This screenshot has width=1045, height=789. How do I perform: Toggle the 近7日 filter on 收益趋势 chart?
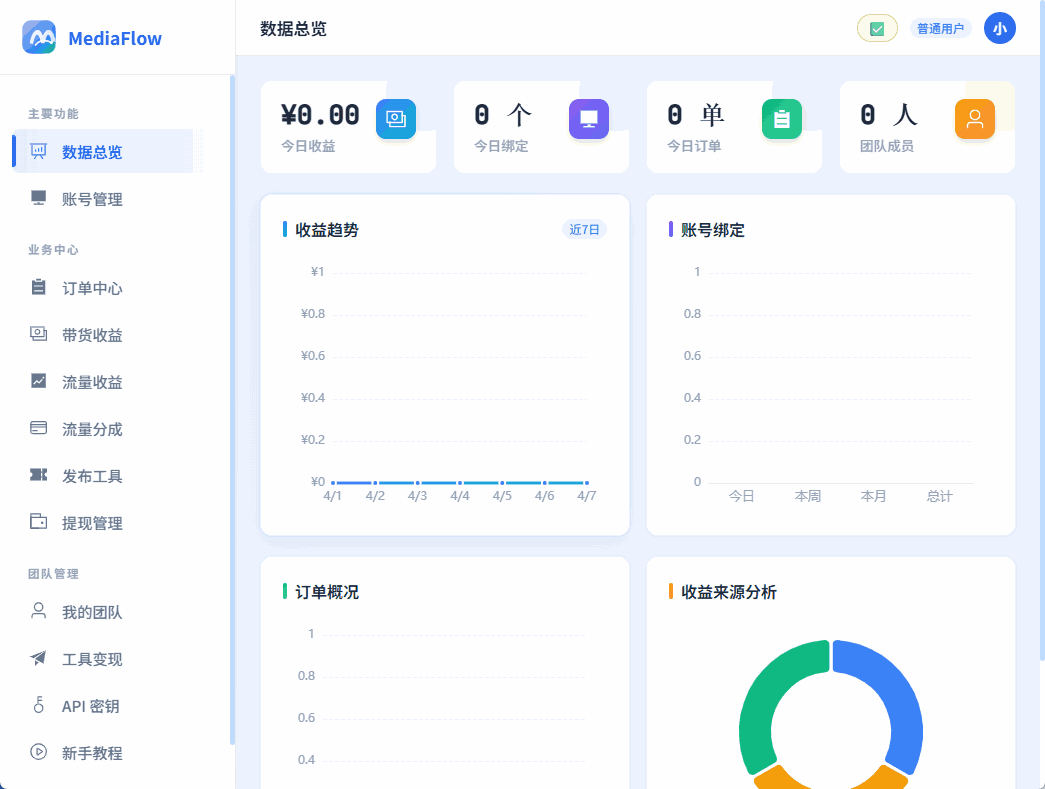point(585,229)
